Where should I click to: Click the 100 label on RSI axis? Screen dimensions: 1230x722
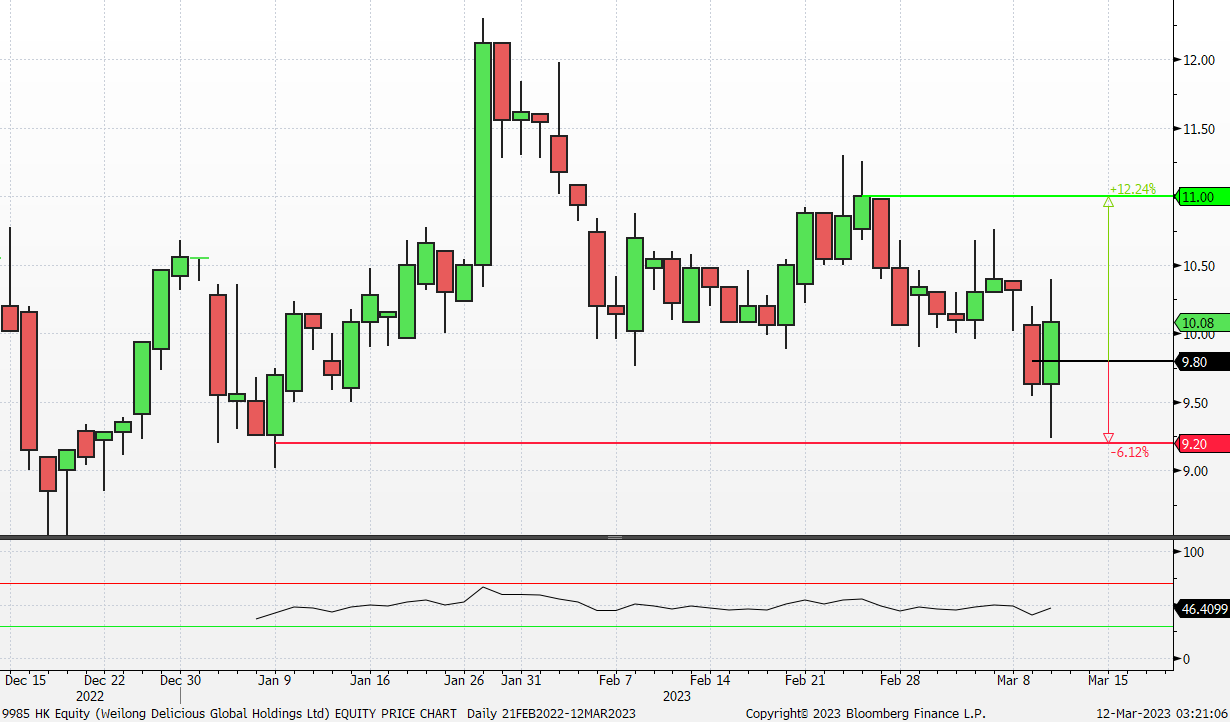click(1193, 552)
